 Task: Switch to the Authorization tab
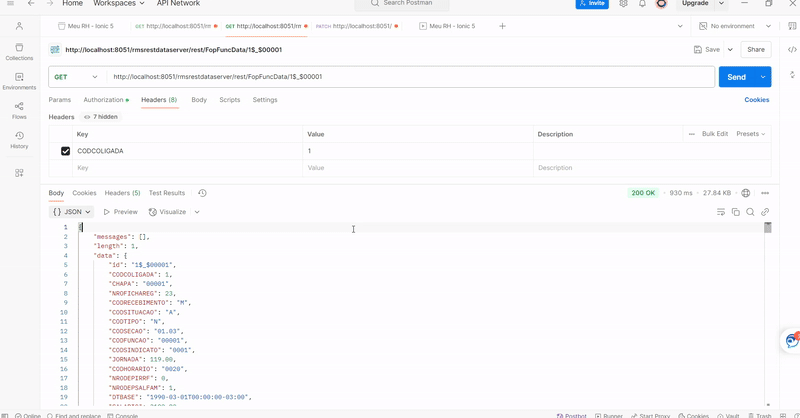click(106, 100)
